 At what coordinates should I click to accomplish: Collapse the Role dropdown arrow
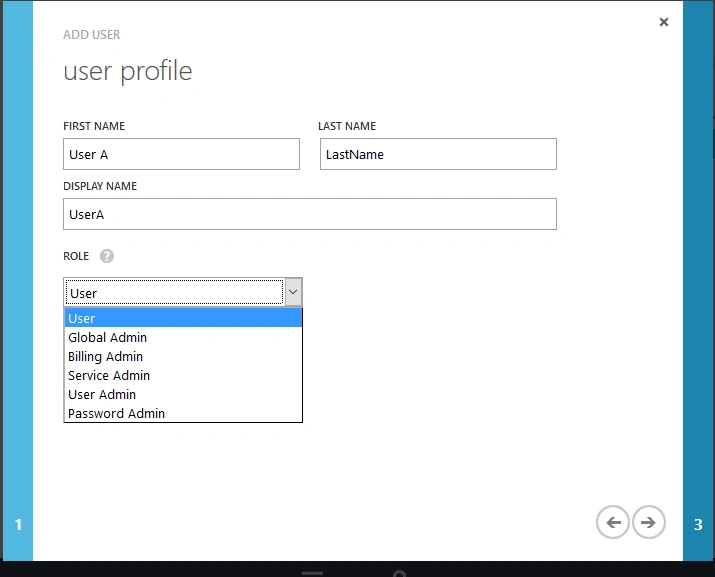pos(293,292)
